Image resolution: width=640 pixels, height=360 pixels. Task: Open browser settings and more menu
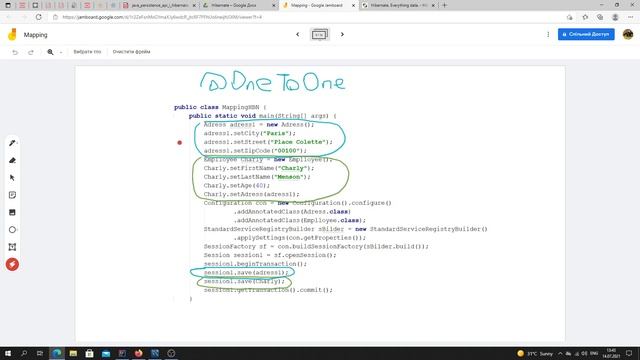pos(630,17)
